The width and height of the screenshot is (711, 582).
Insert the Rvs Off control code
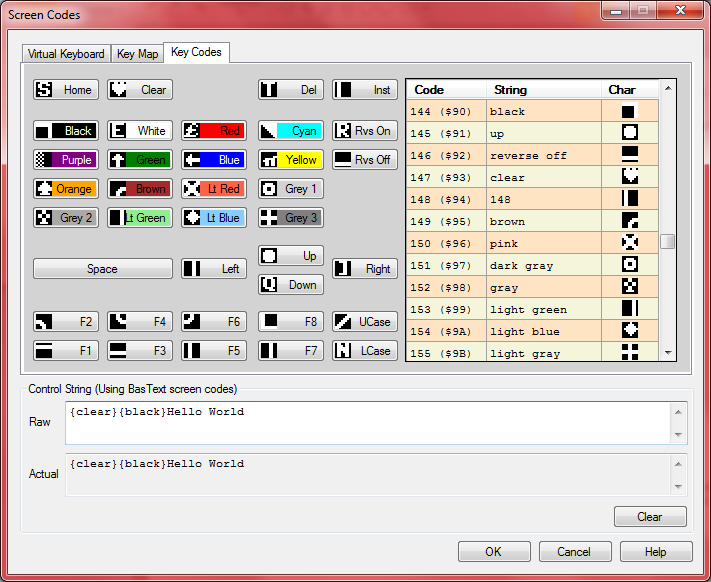click(365, 160)
